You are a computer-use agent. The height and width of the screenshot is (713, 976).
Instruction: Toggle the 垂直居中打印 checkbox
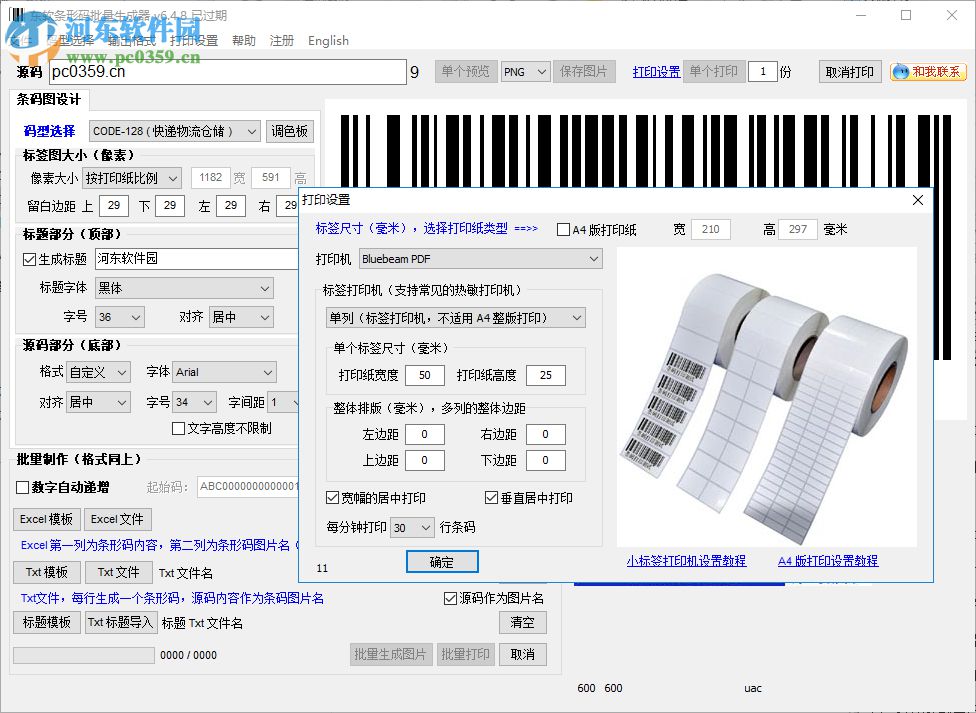[x=492, y=499]
